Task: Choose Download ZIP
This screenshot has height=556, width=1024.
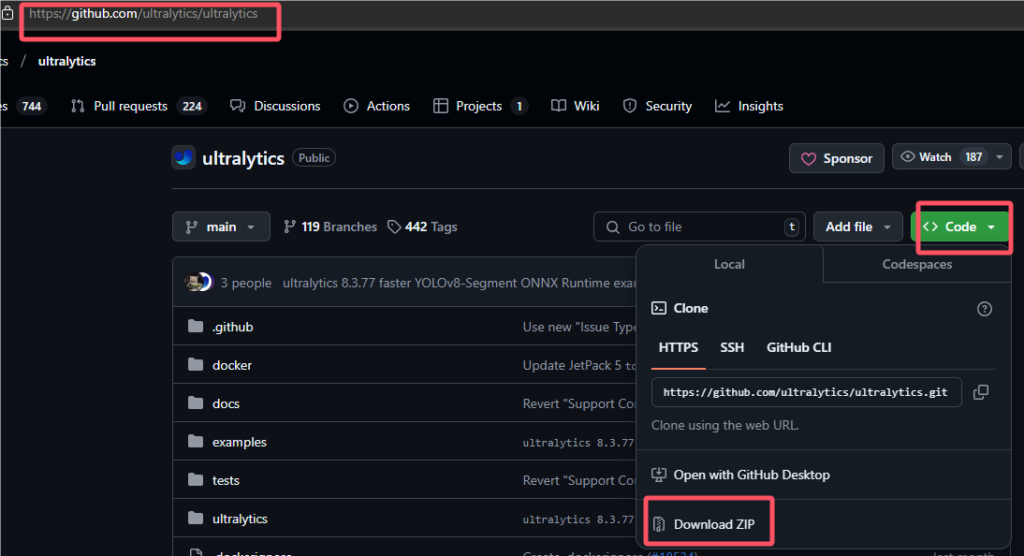Action: [x=703, y=524]
